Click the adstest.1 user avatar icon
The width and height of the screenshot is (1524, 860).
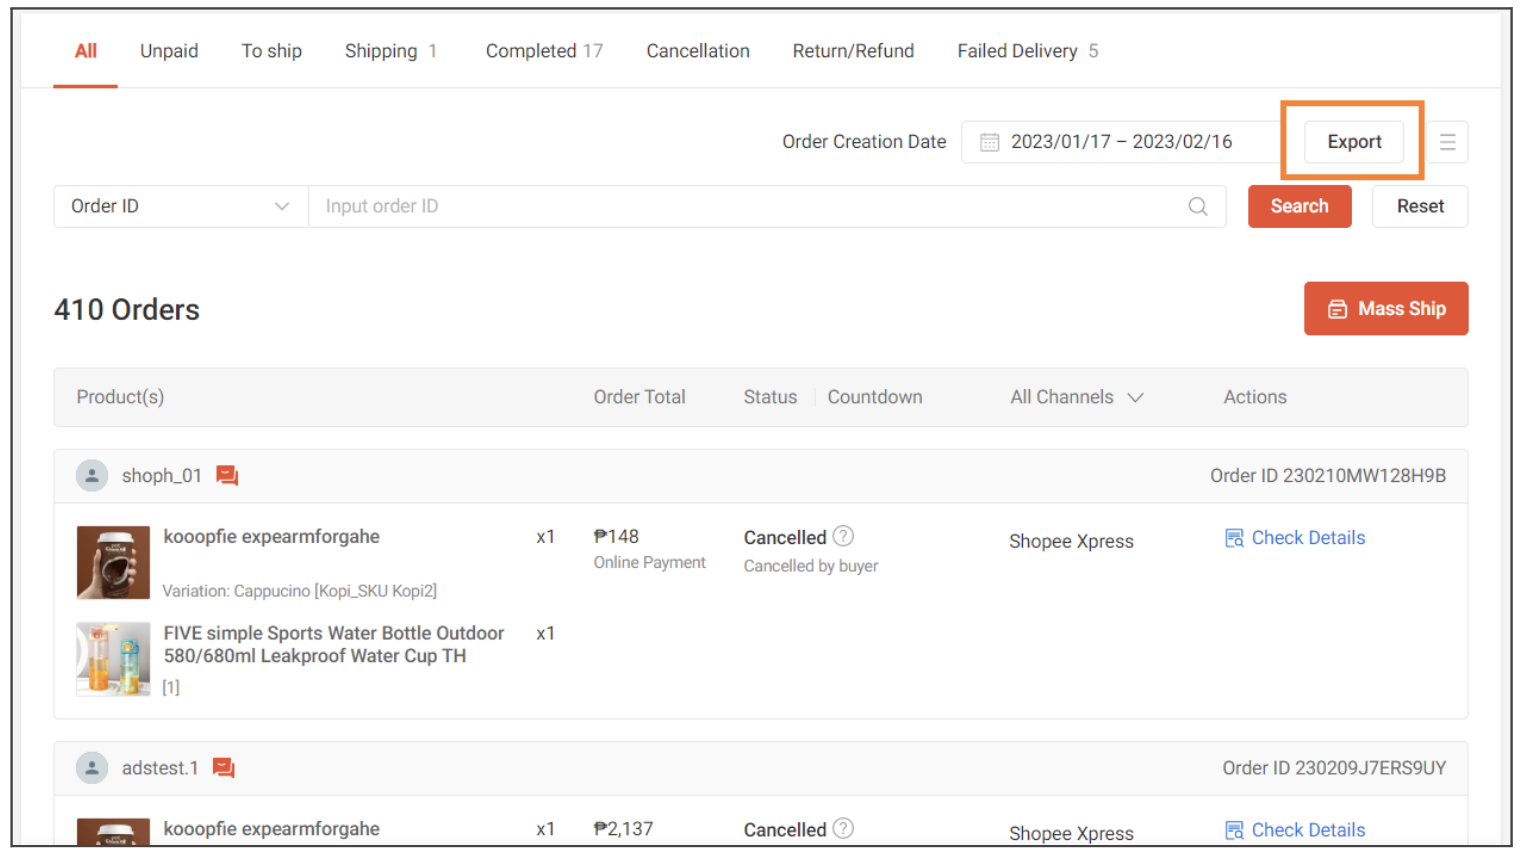point(92,768)
